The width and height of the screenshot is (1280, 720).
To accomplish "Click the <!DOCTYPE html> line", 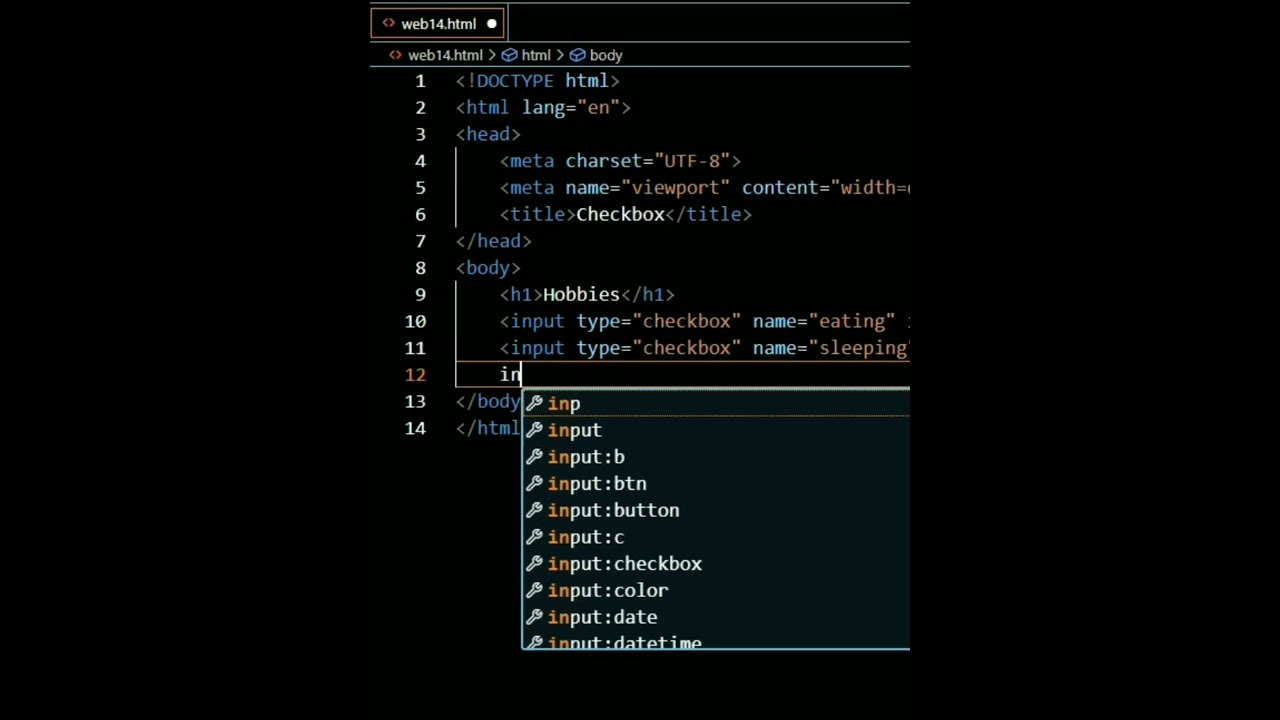I will [x=538, y=81].
